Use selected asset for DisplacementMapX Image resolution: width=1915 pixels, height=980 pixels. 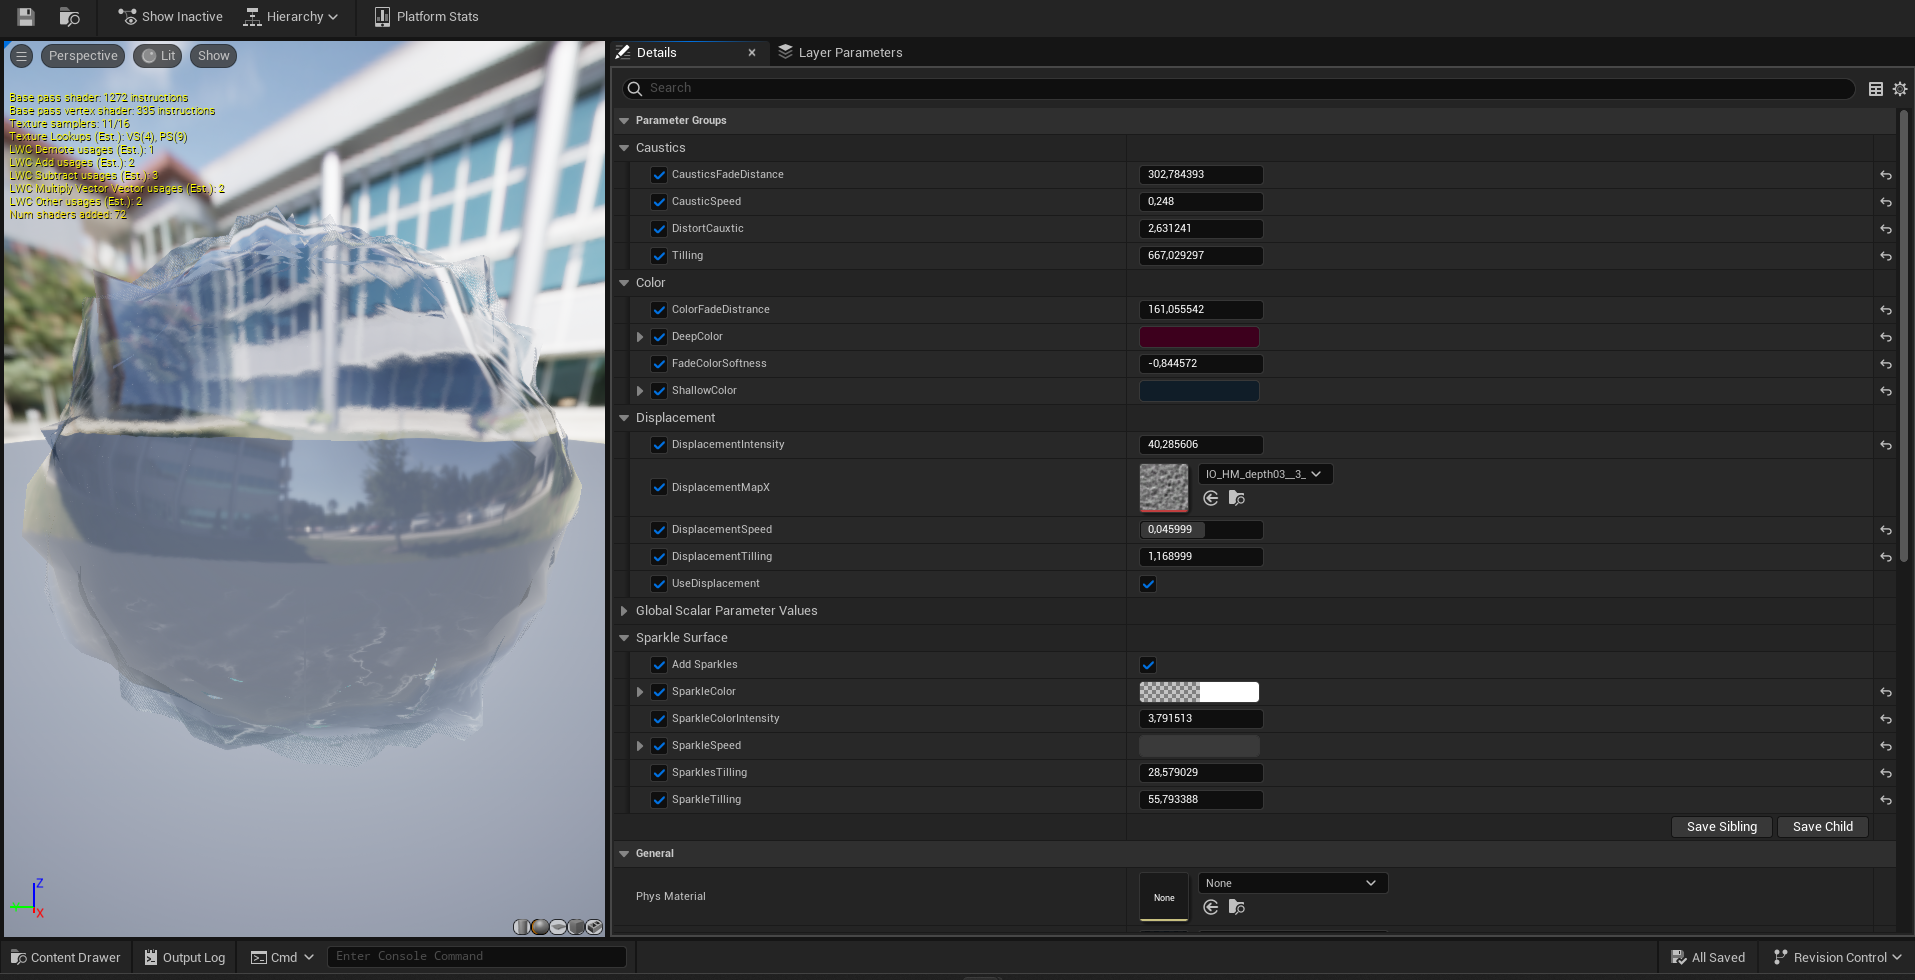click(1211, 498)
